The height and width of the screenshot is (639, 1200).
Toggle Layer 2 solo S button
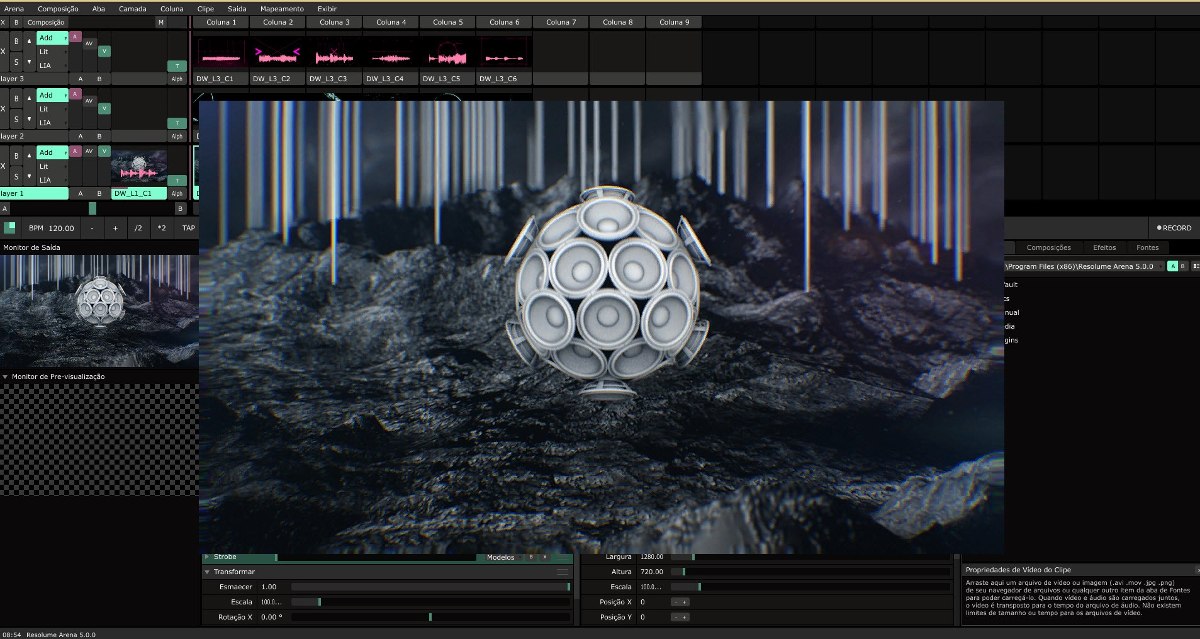click(16, 118)
